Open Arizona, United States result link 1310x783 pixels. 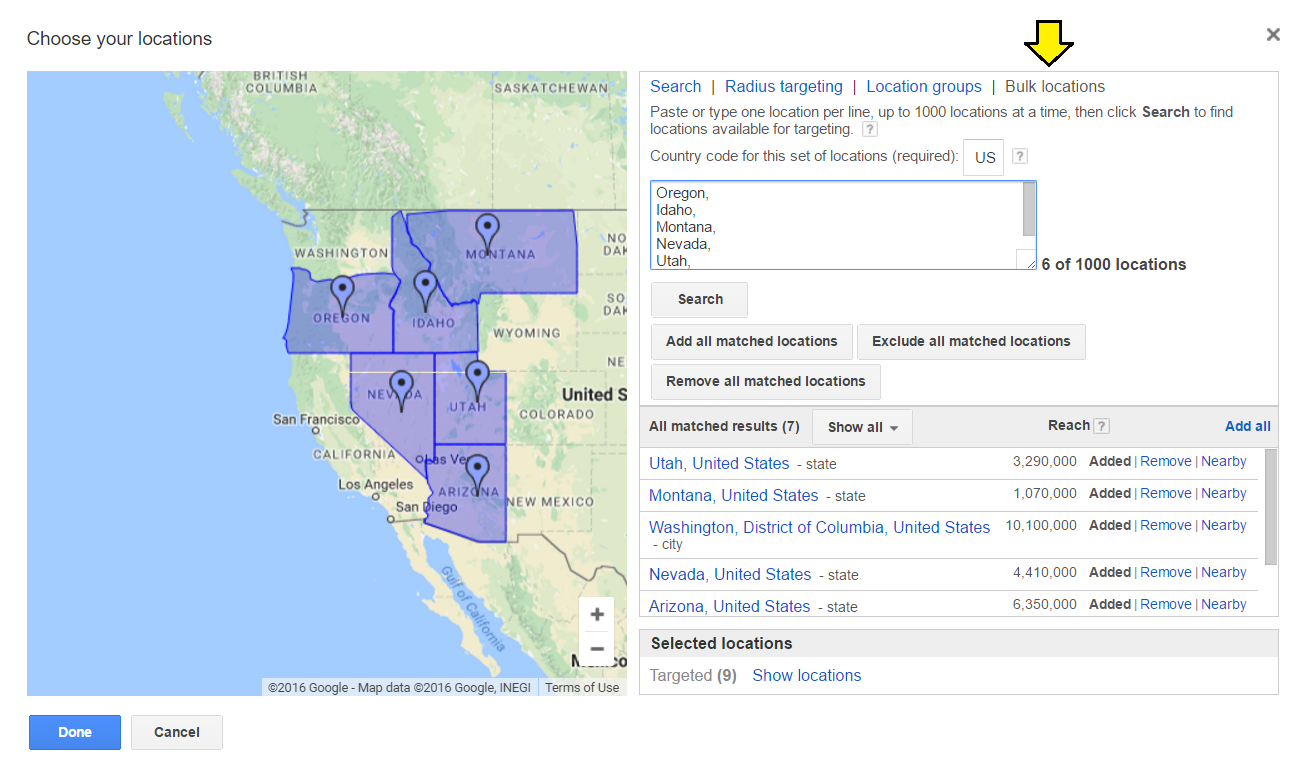pyautogui.click(x=730, y=606)
